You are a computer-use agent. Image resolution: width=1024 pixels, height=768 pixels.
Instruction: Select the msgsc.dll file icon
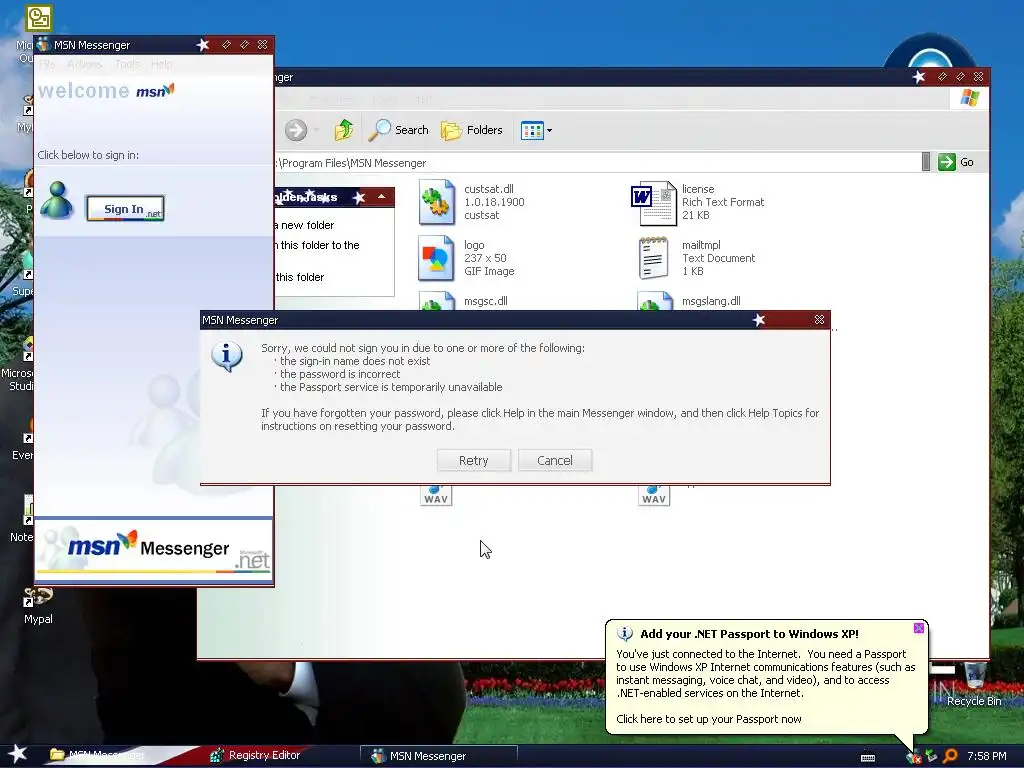tap(436, 301)
